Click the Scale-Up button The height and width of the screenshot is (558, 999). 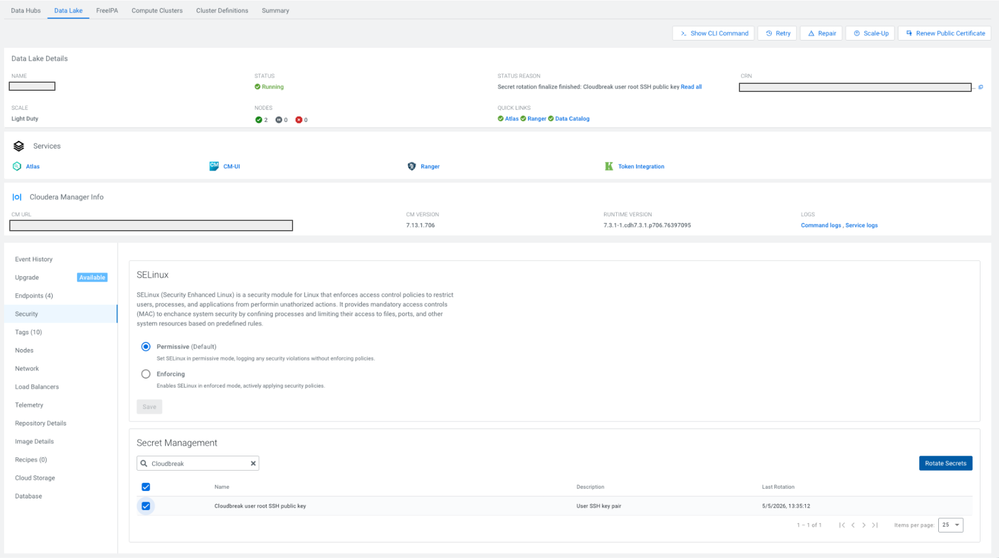tap(870, 33)
